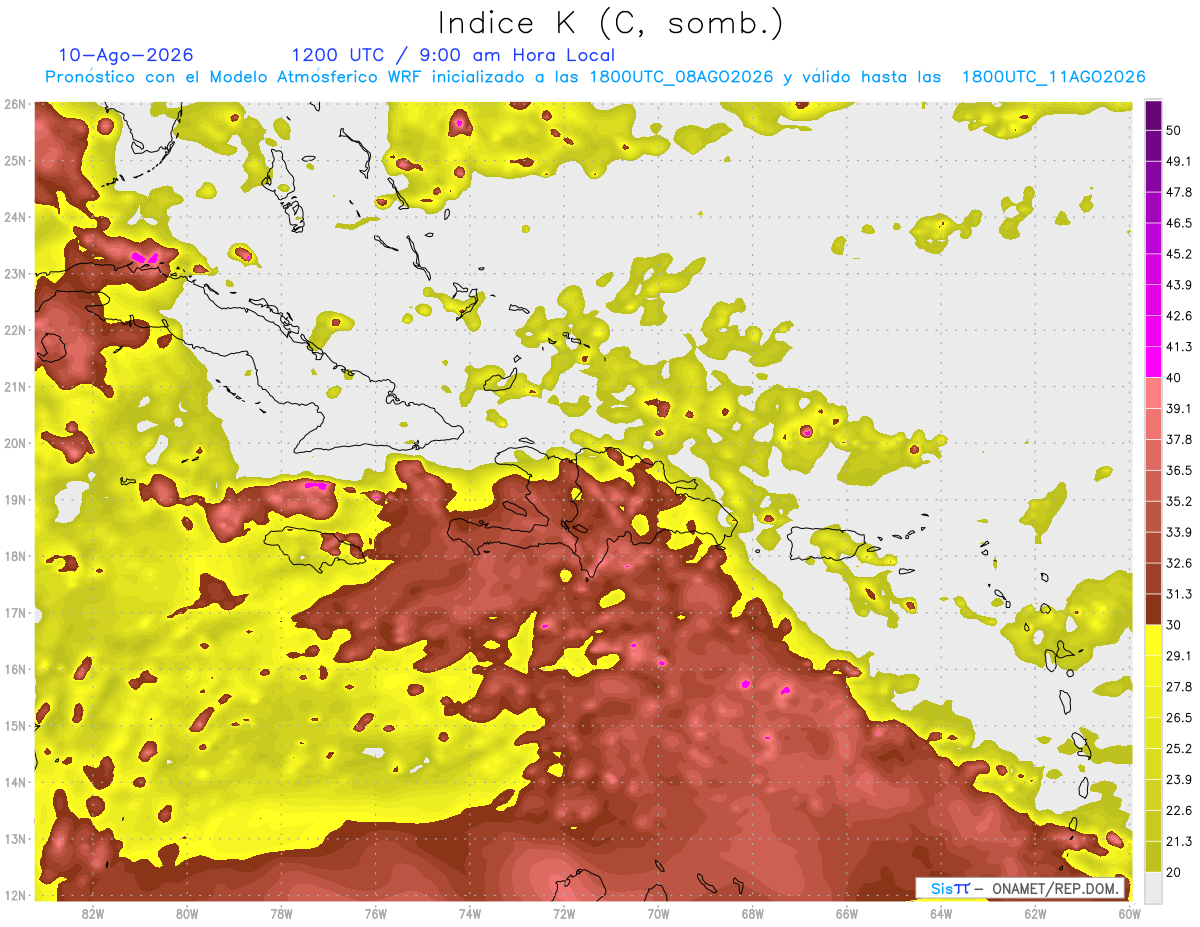Click the map title 'Indice K (C, somb.)'
1200x927 pixels.
click(x=610, y=24)
